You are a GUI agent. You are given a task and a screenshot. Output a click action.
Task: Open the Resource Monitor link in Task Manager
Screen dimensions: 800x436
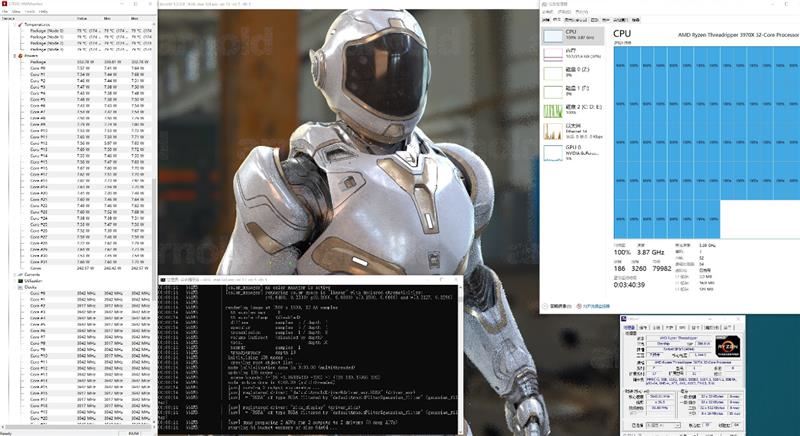click(x=593, y=306)
